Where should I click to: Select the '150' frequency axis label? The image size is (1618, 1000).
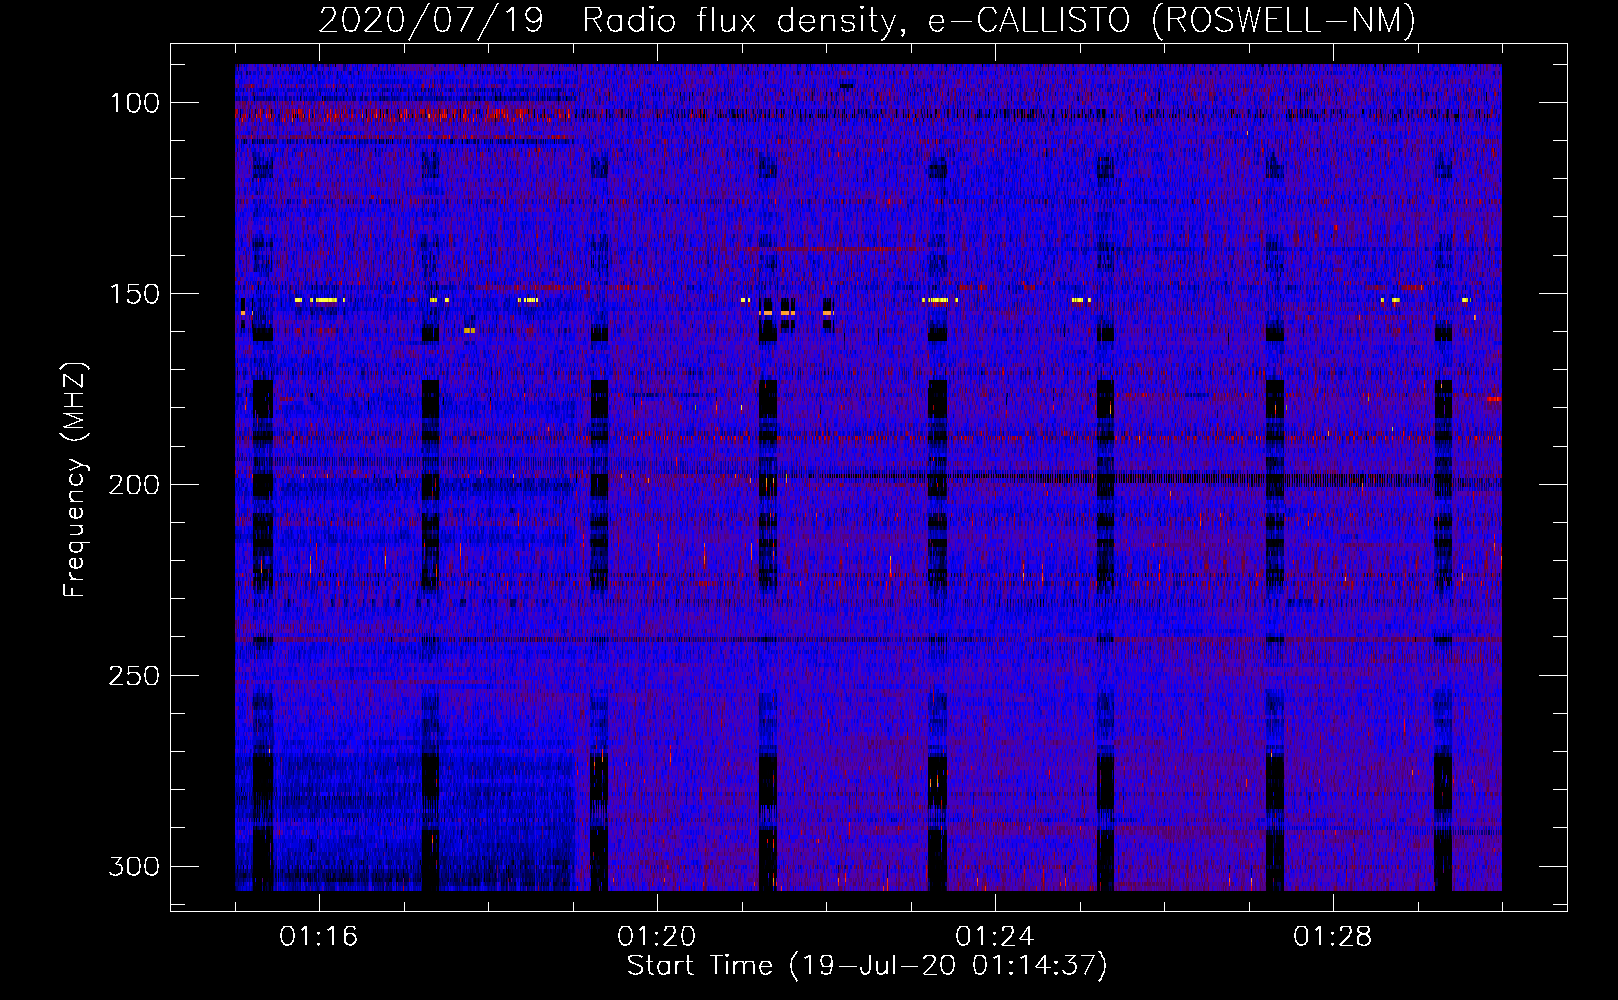point(134,294)
